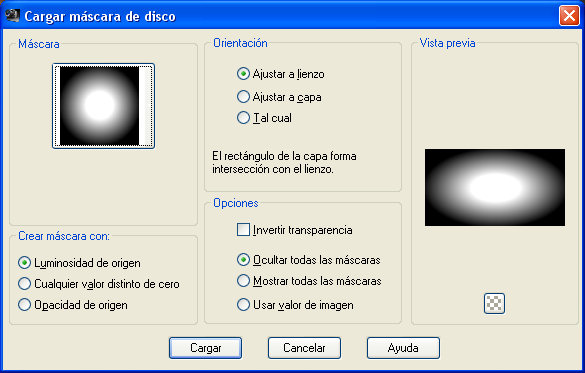Open Ayuda help button
Image resolution: width=585 pixels, height=373 pixels.
coord(403,348)
